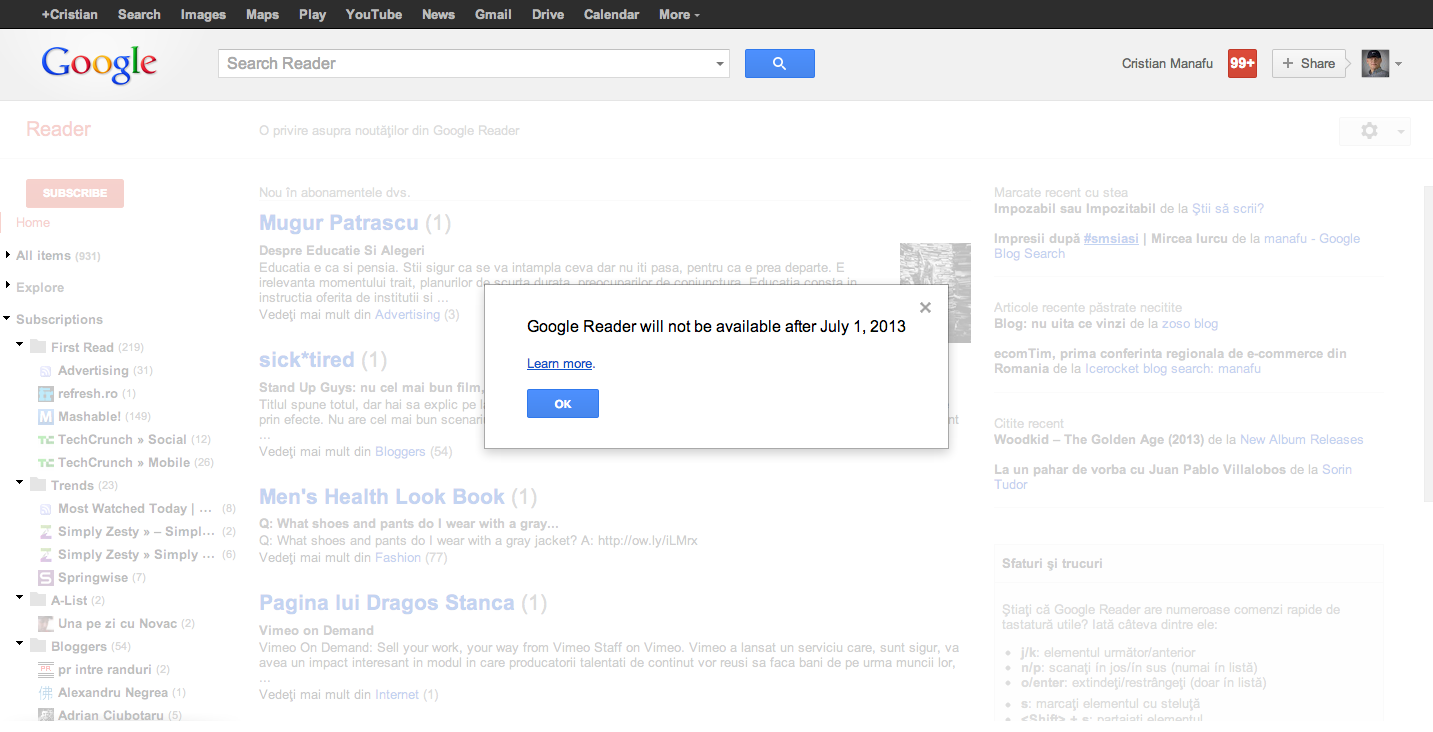Click the Google logo
1433x732 pixels.
(x=99, y=64)
